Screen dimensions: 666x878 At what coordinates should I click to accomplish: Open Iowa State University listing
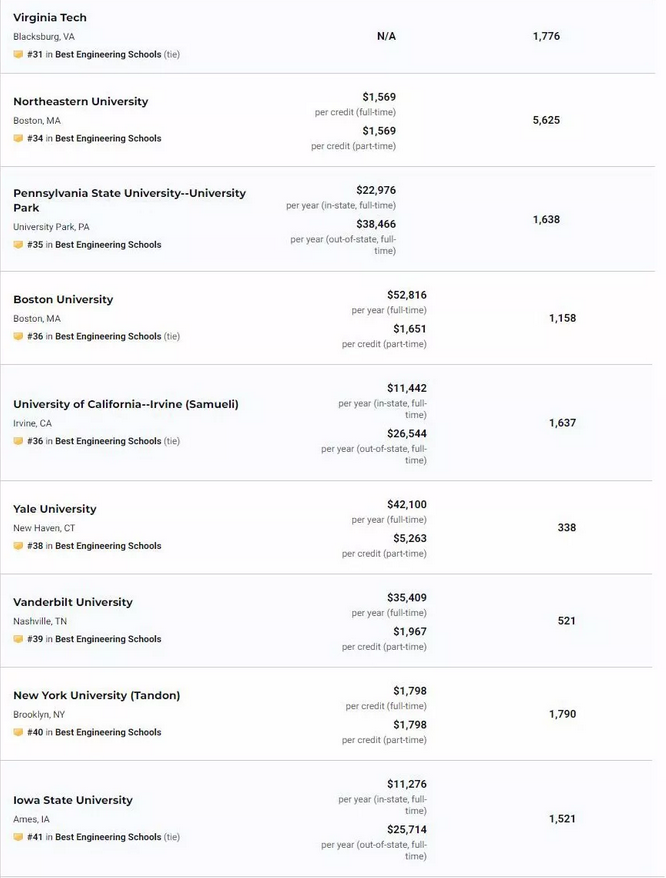[73, 800]
